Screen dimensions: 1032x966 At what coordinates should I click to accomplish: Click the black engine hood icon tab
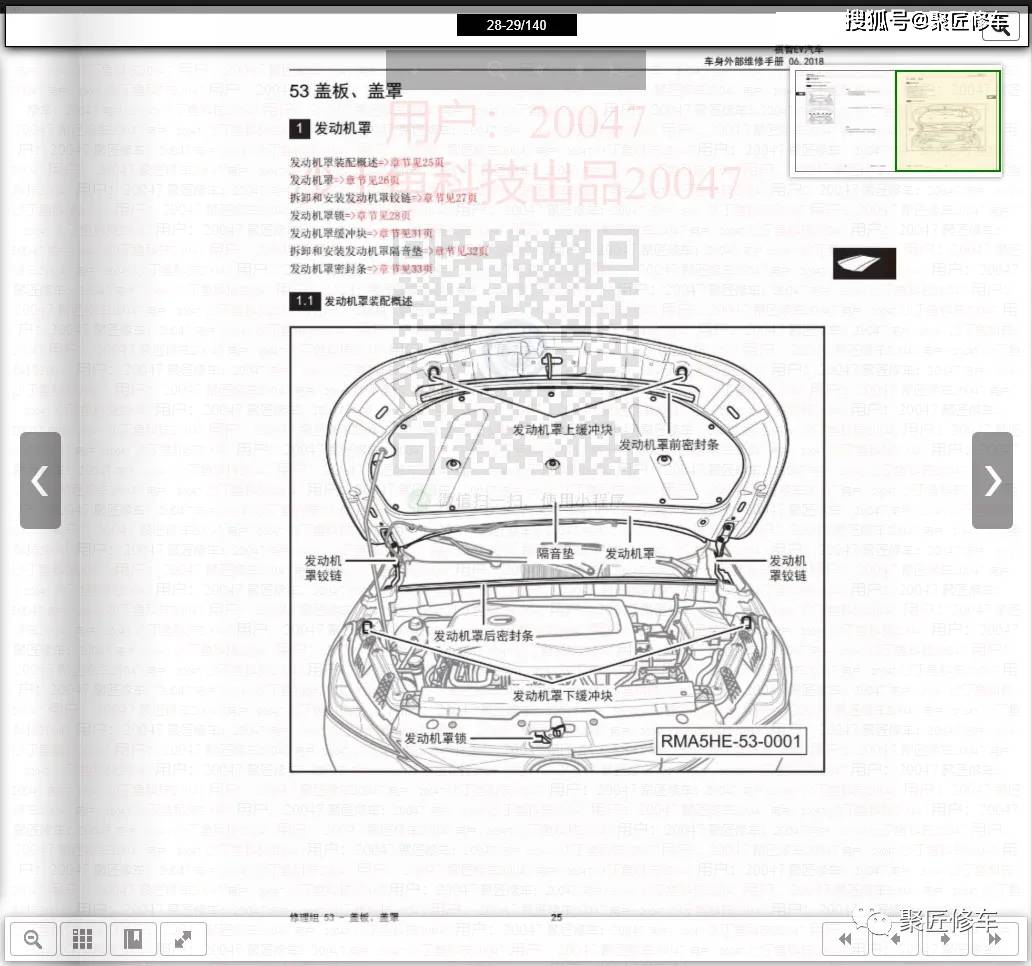click(x=864, y=263)
